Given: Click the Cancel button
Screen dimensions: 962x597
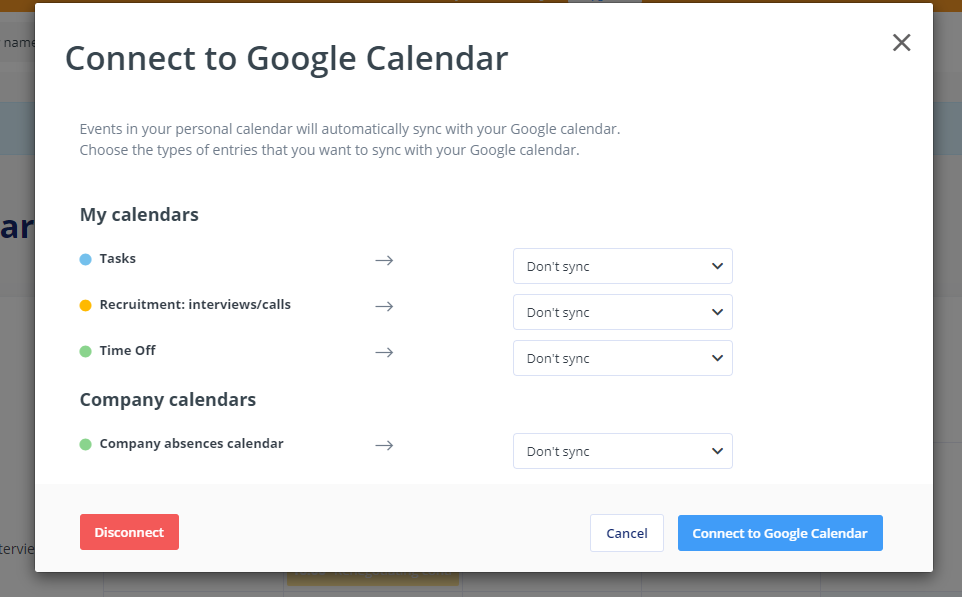Looking at the screenshot, I should (x=627, y=533).
